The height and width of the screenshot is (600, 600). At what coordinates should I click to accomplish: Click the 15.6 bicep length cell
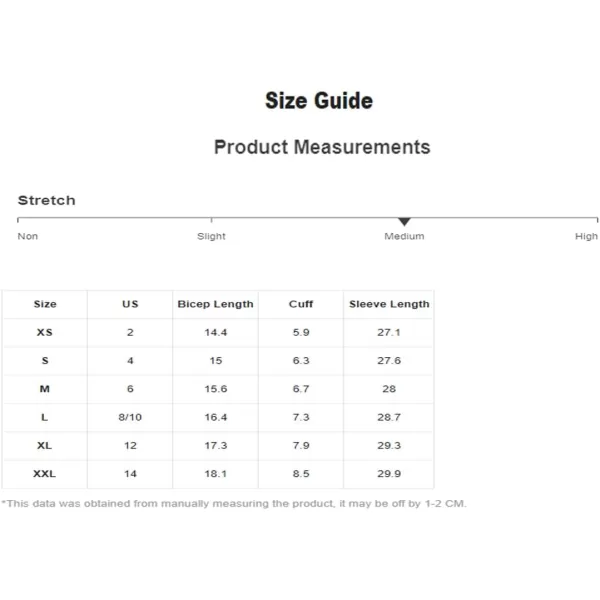click(x=216, y=389)
